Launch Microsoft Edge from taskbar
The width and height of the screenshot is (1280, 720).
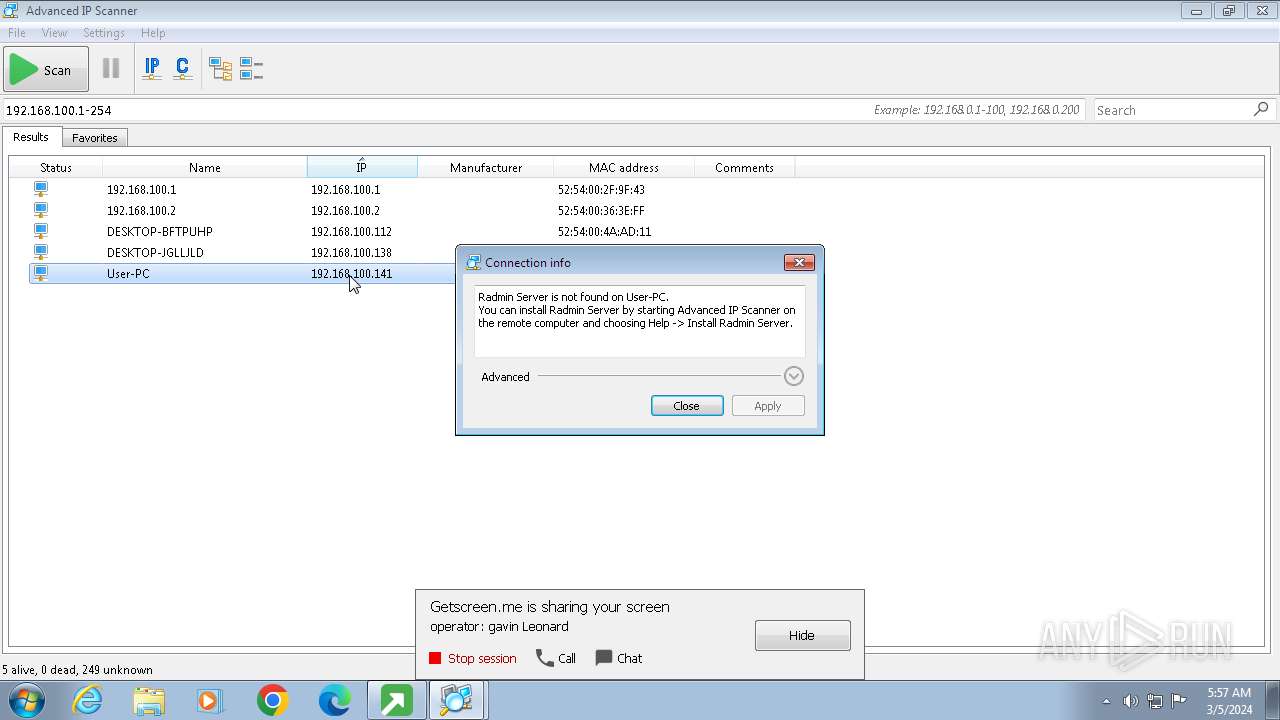click(x=334, y=700)
